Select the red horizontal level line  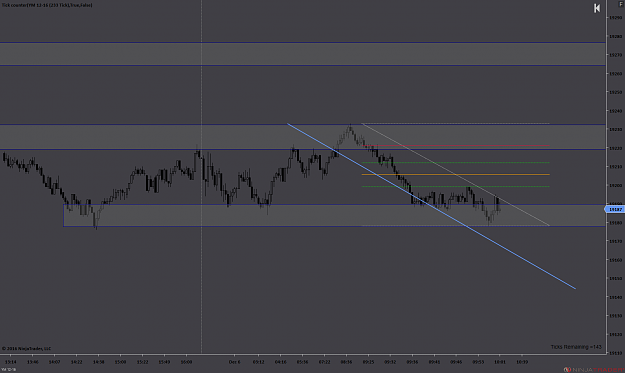tap(455, 146)
